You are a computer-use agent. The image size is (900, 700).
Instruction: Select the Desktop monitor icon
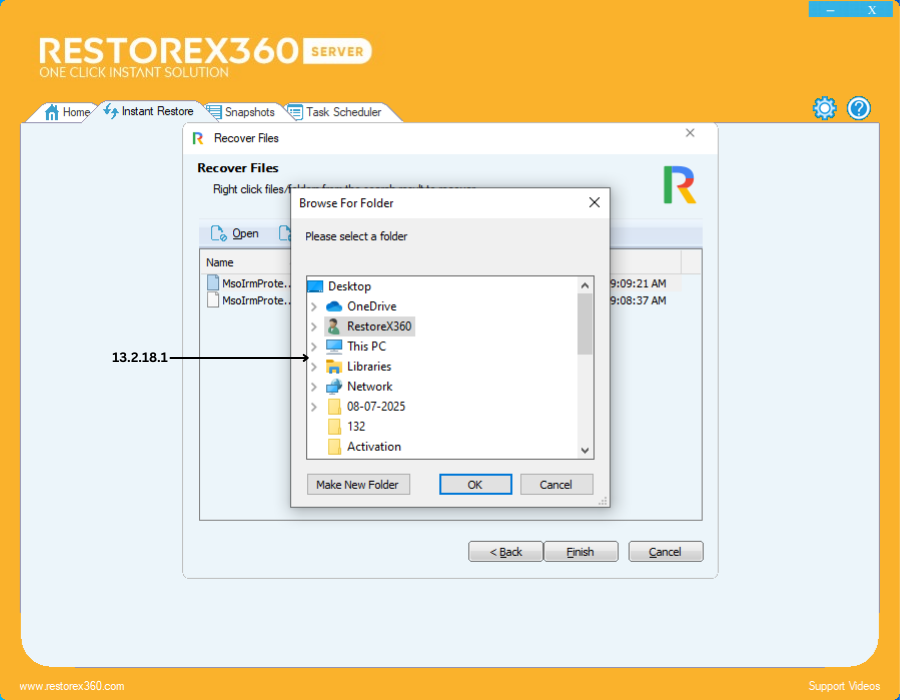315,286
